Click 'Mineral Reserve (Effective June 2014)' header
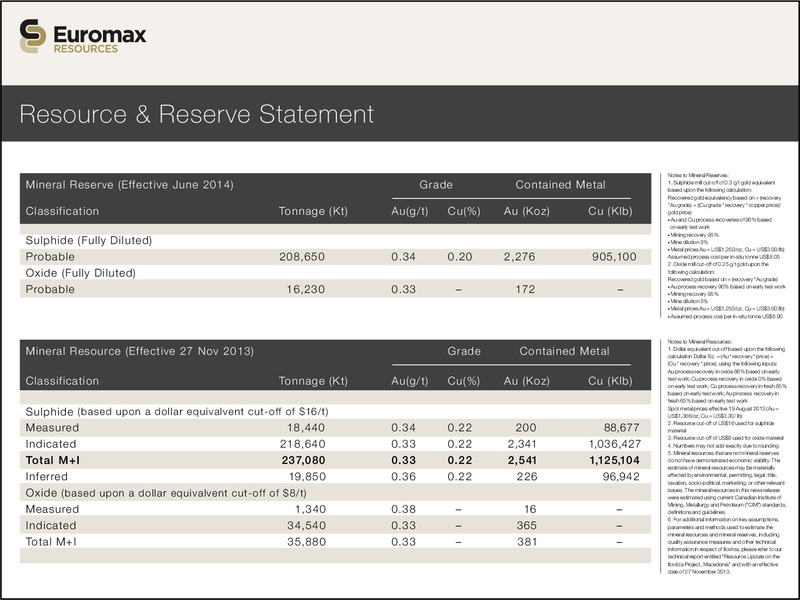The width and height of the screenshot is (800, 600). [x=130, y=185]
